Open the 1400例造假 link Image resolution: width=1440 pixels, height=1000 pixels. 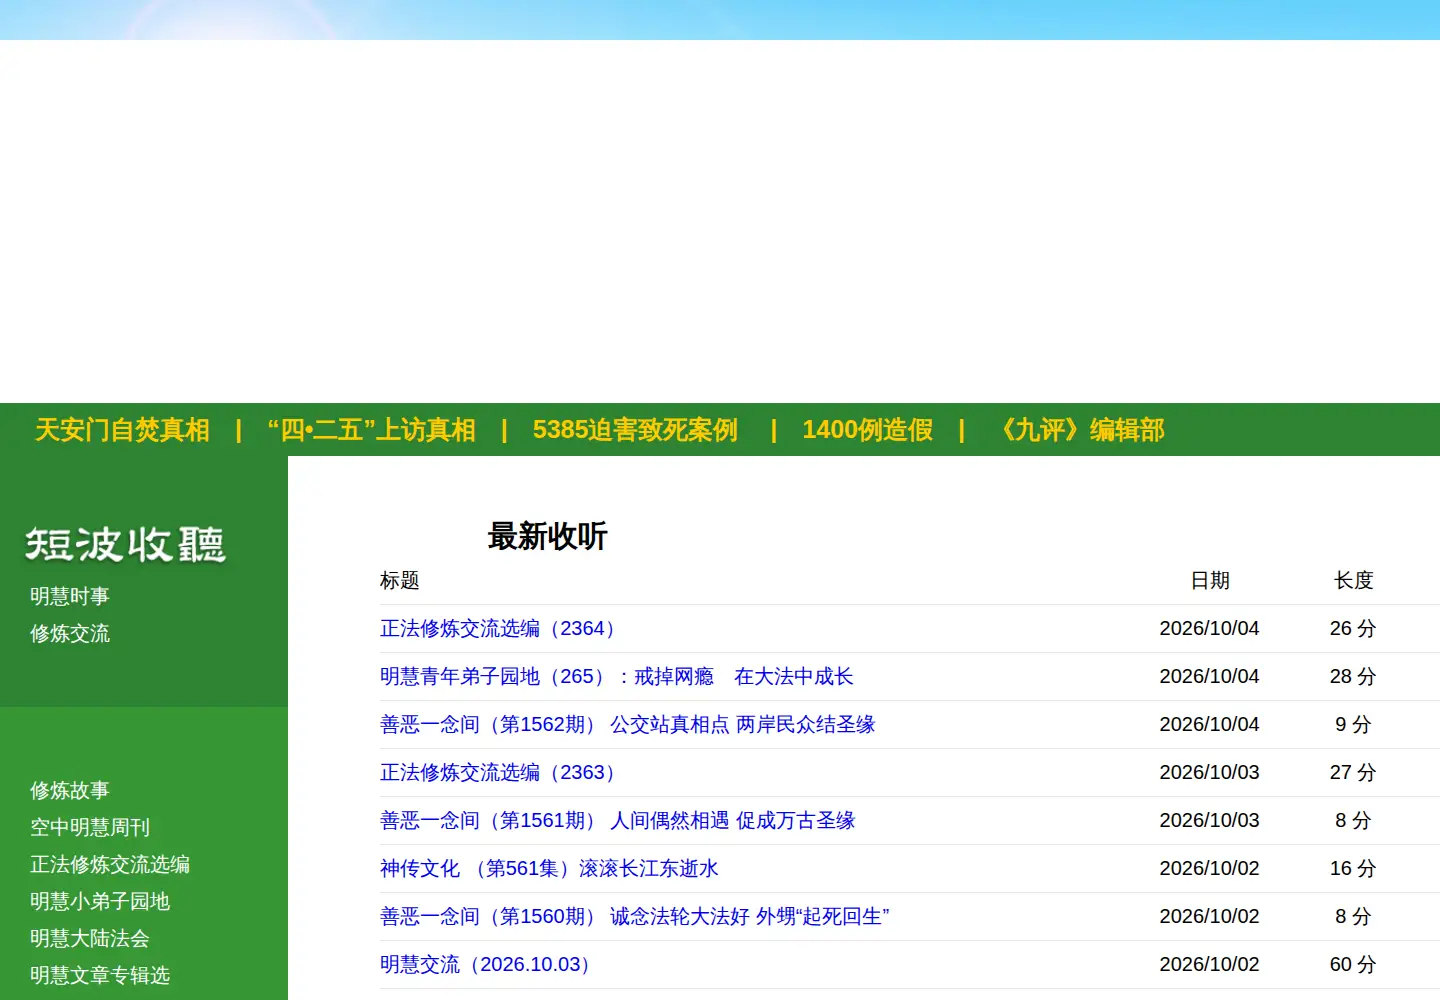[x=867, y=430]
